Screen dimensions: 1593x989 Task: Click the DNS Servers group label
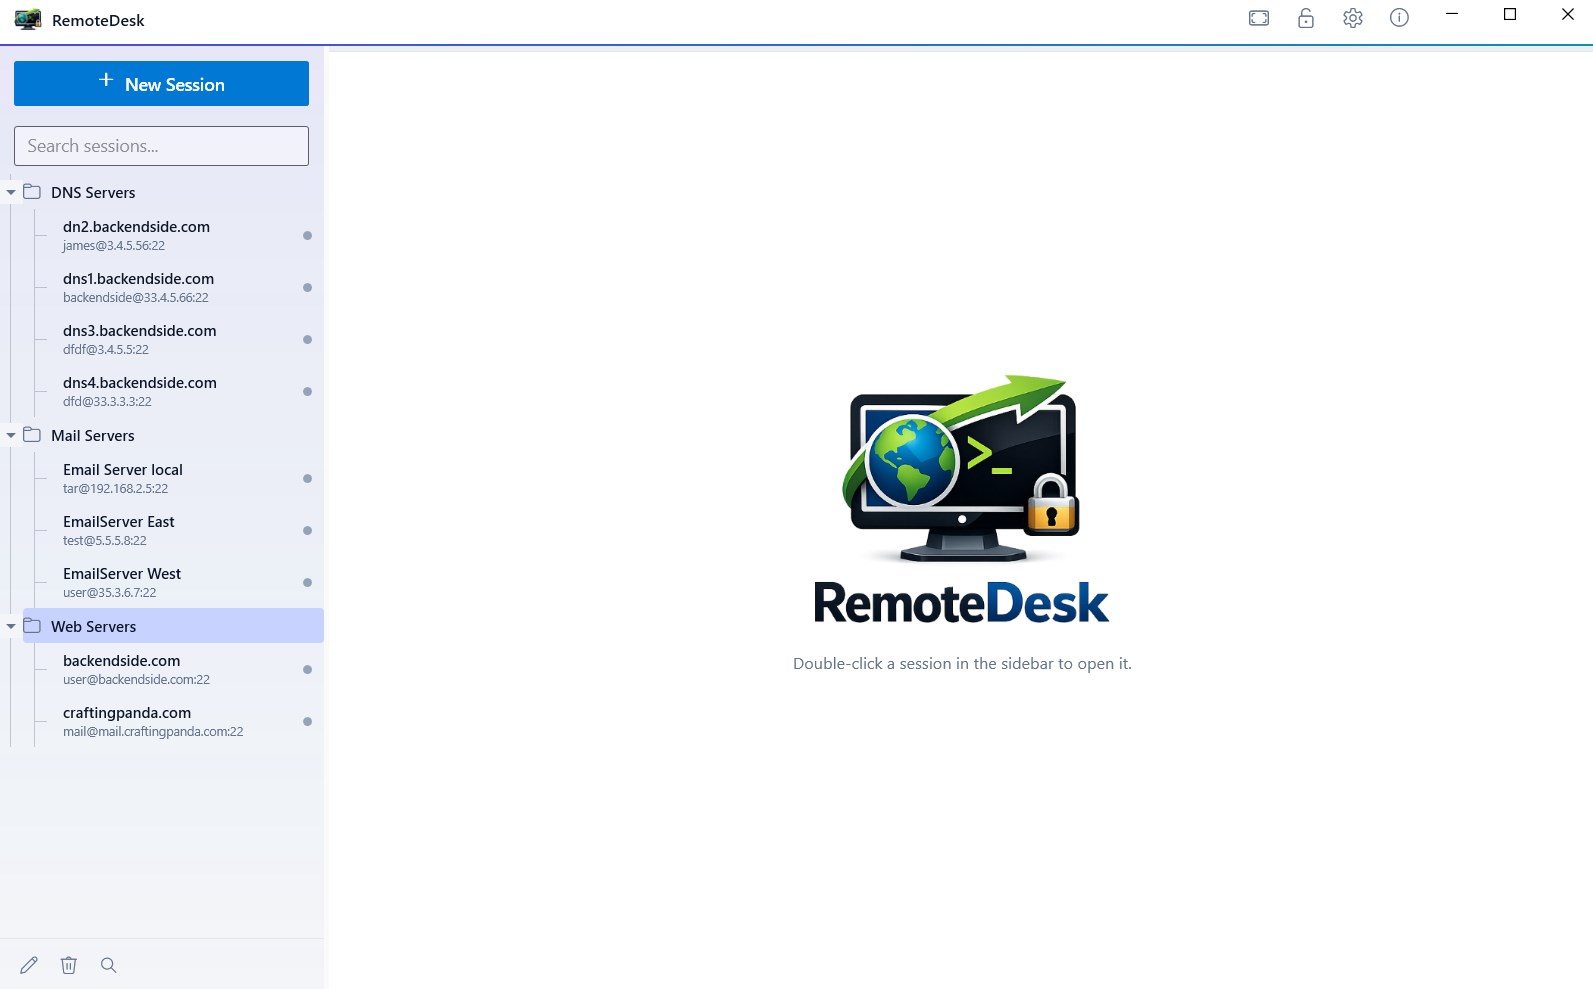pyautogui.click(x=93, y=192)
